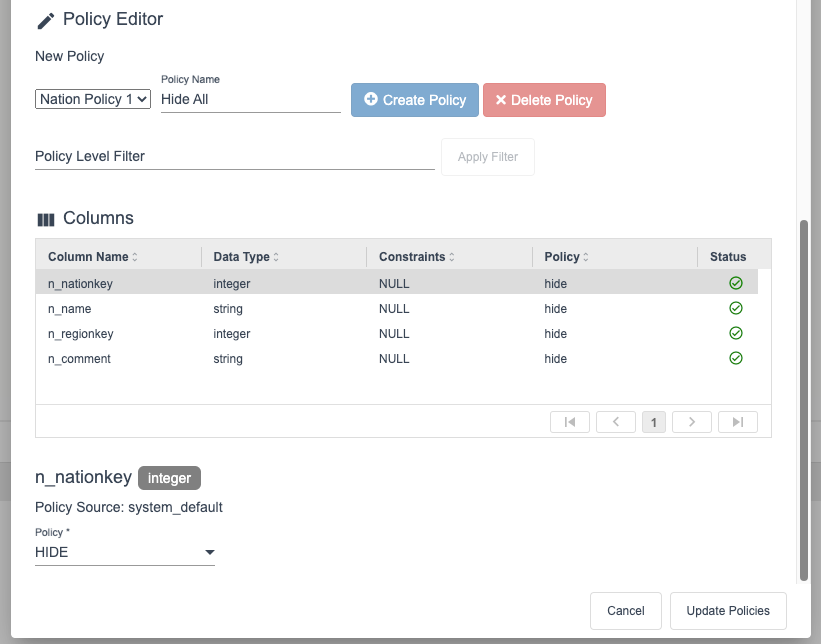Click status checkmark for n_nationkey row
Image resolution: width=821 pixels, height=644 pixels.
tap(736, 283)
